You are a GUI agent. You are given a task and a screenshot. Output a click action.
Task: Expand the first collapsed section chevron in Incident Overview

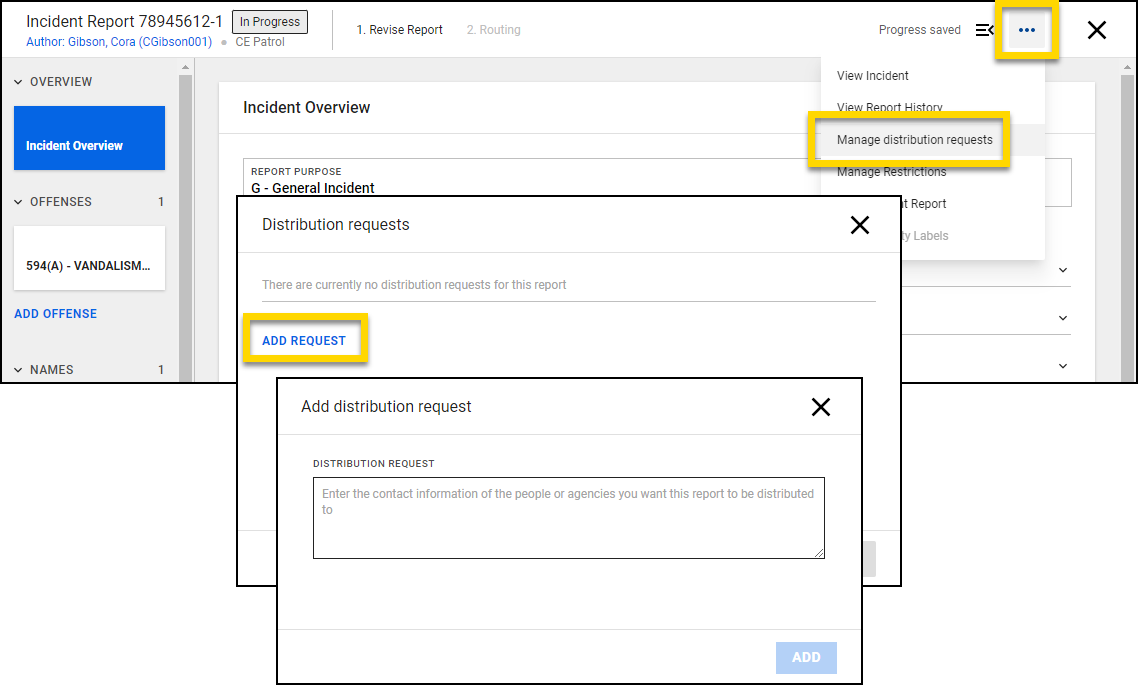1062,270
